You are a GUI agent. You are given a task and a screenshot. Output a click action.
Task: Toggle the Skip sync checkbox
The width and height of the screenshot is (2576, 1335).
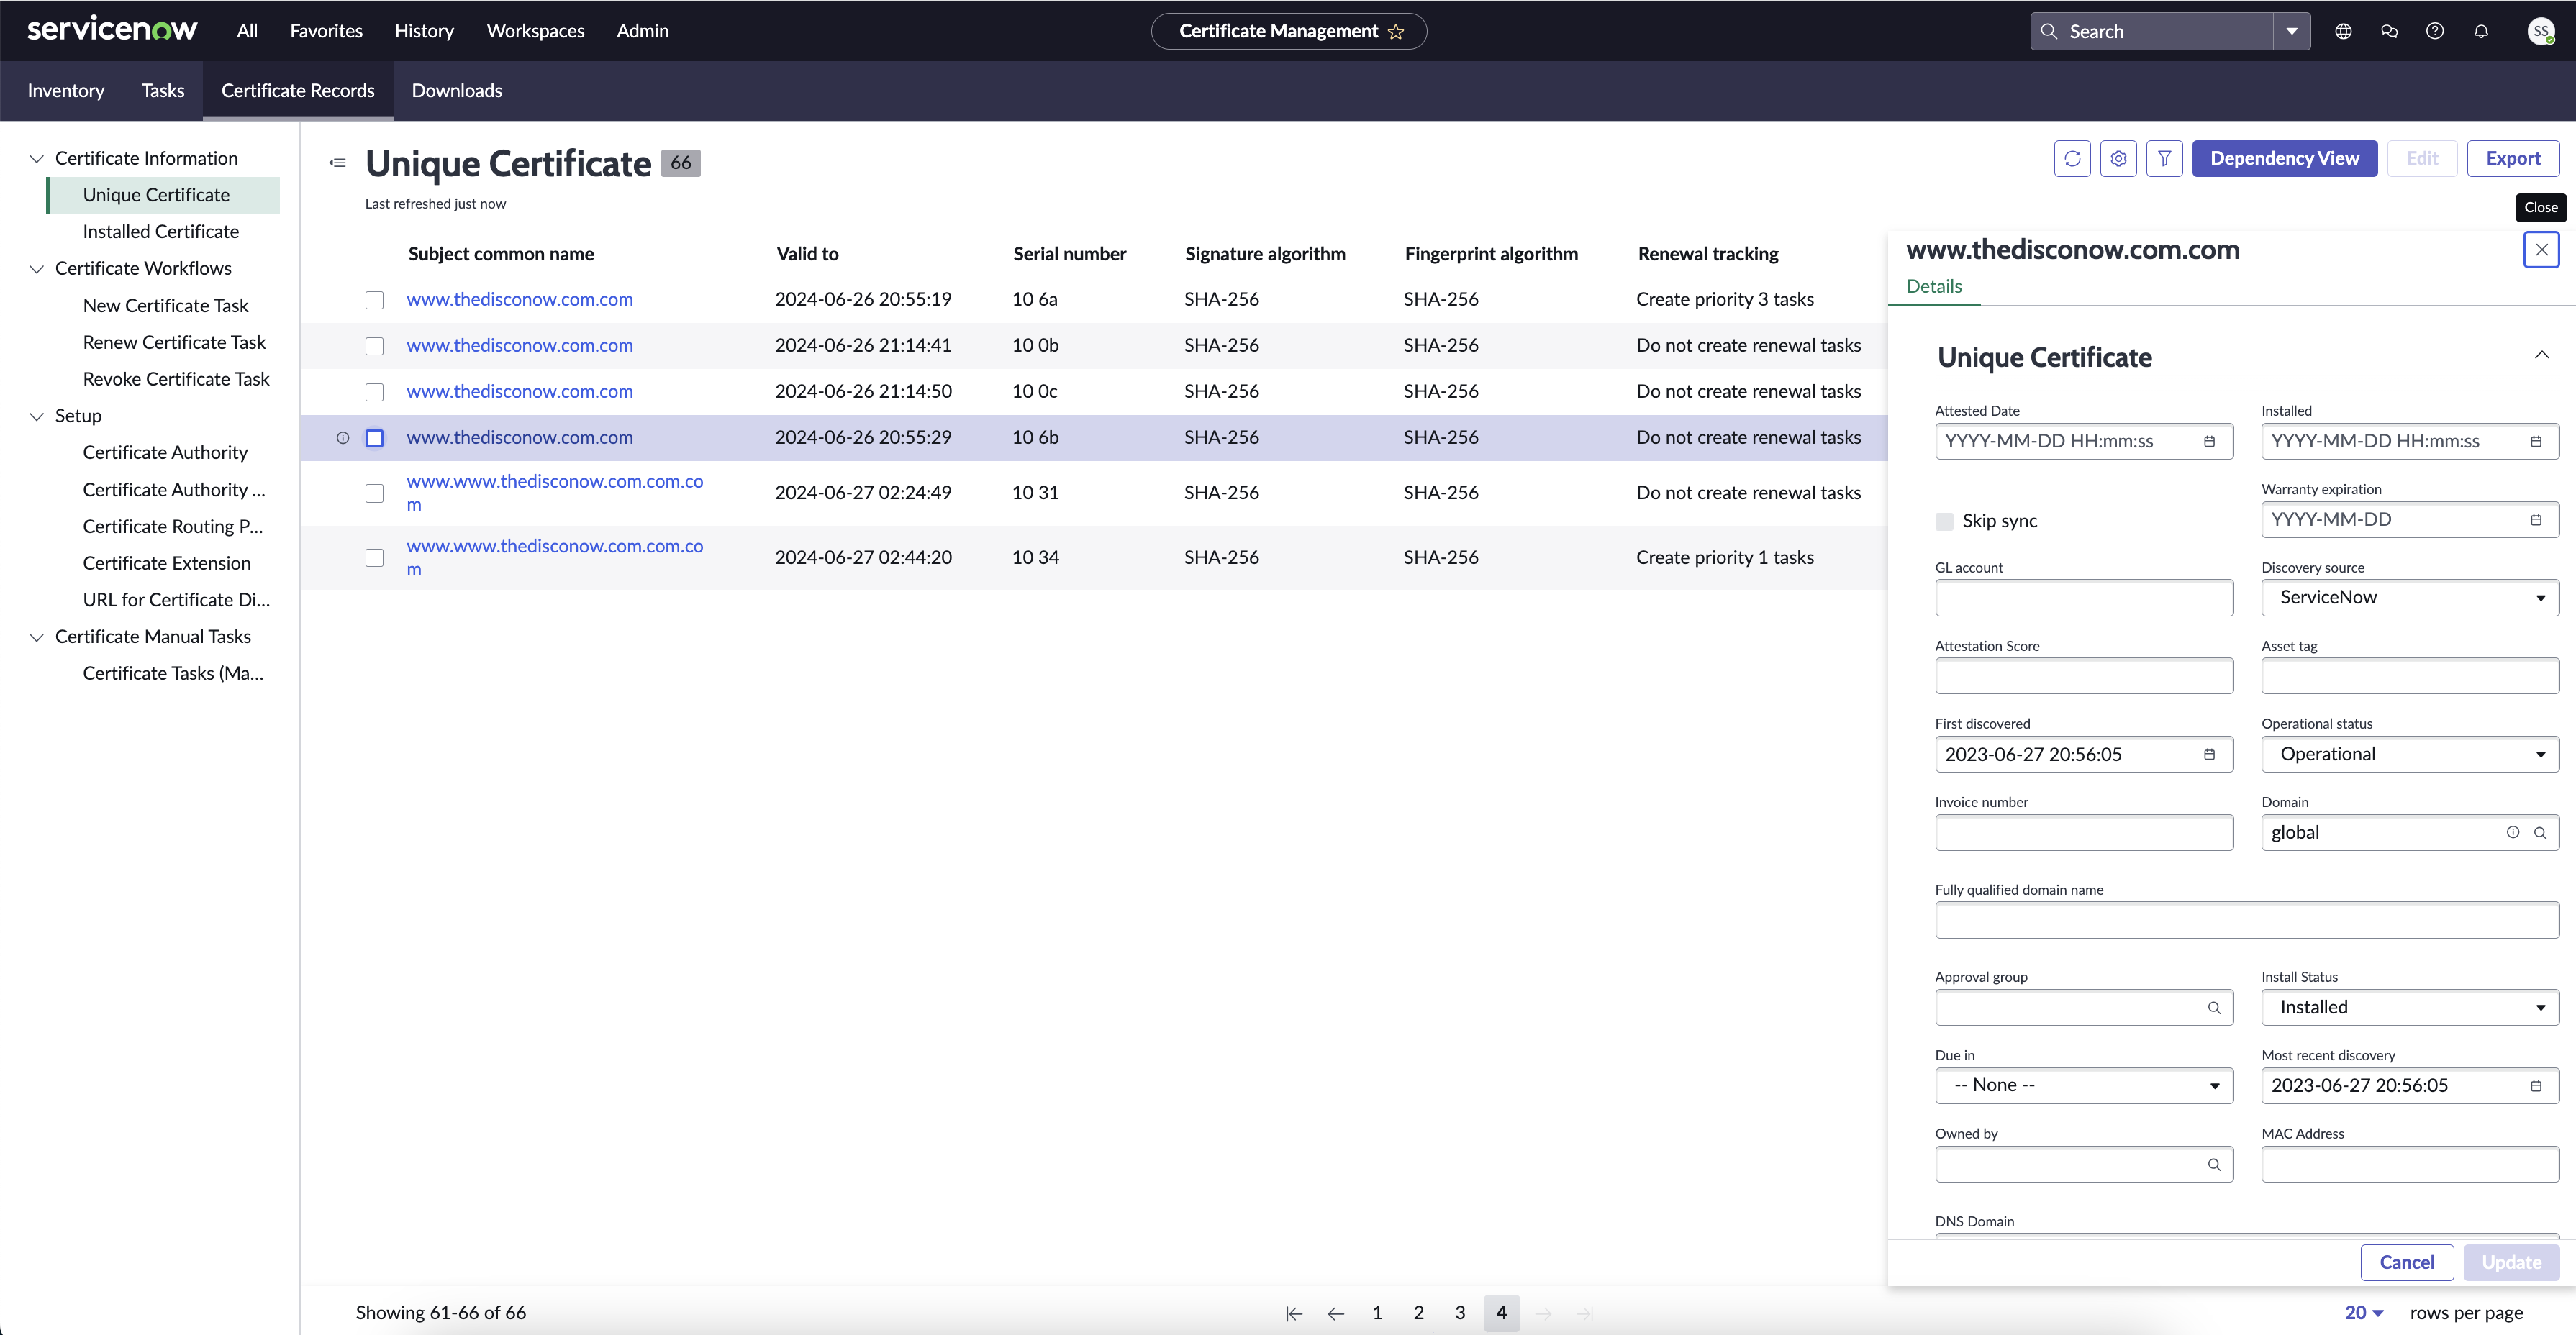1944,521
